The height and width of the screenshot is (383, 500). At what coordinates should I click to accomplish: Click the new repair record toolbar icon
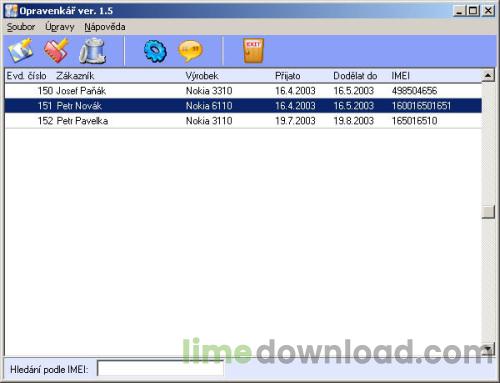(x=20, y=51)
